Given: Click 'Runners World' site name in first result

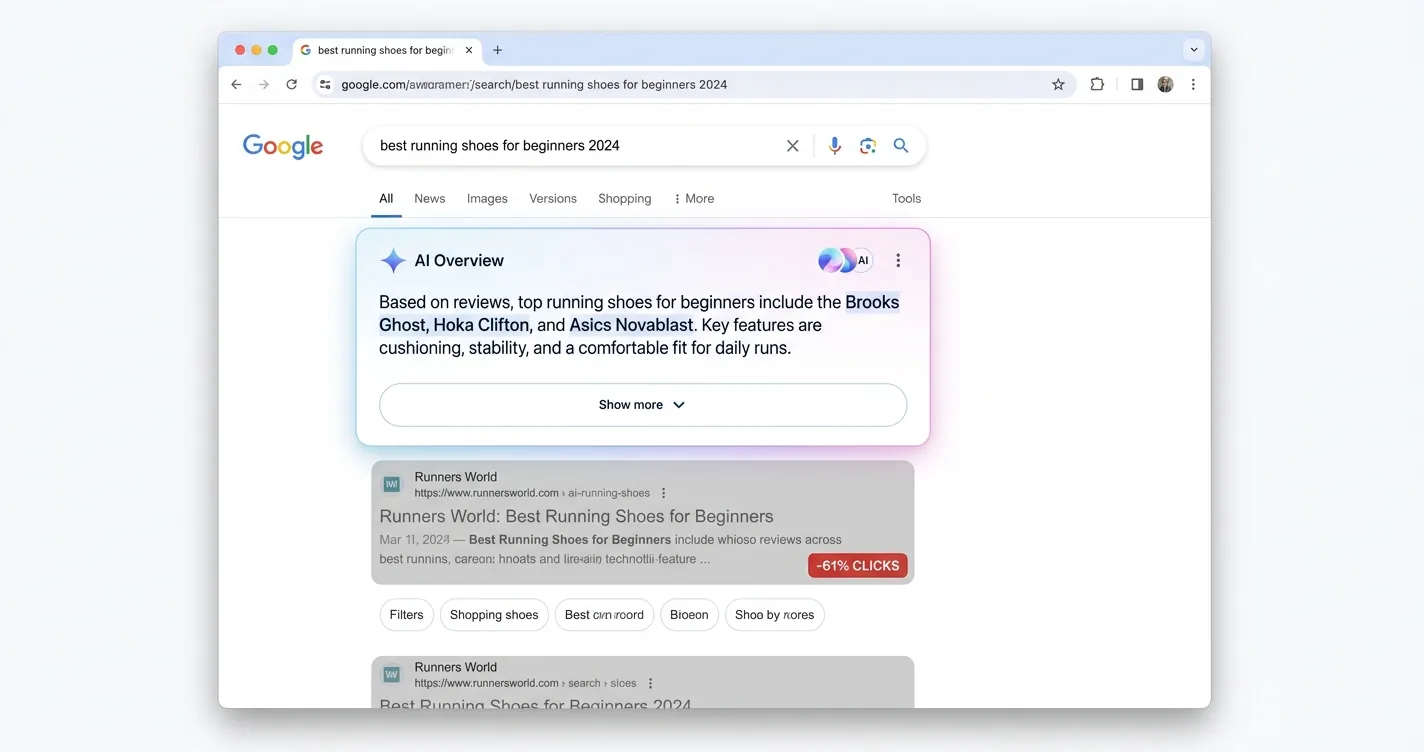Looking at the screenshot, I should pyautogui.click(x=456, y=477).
